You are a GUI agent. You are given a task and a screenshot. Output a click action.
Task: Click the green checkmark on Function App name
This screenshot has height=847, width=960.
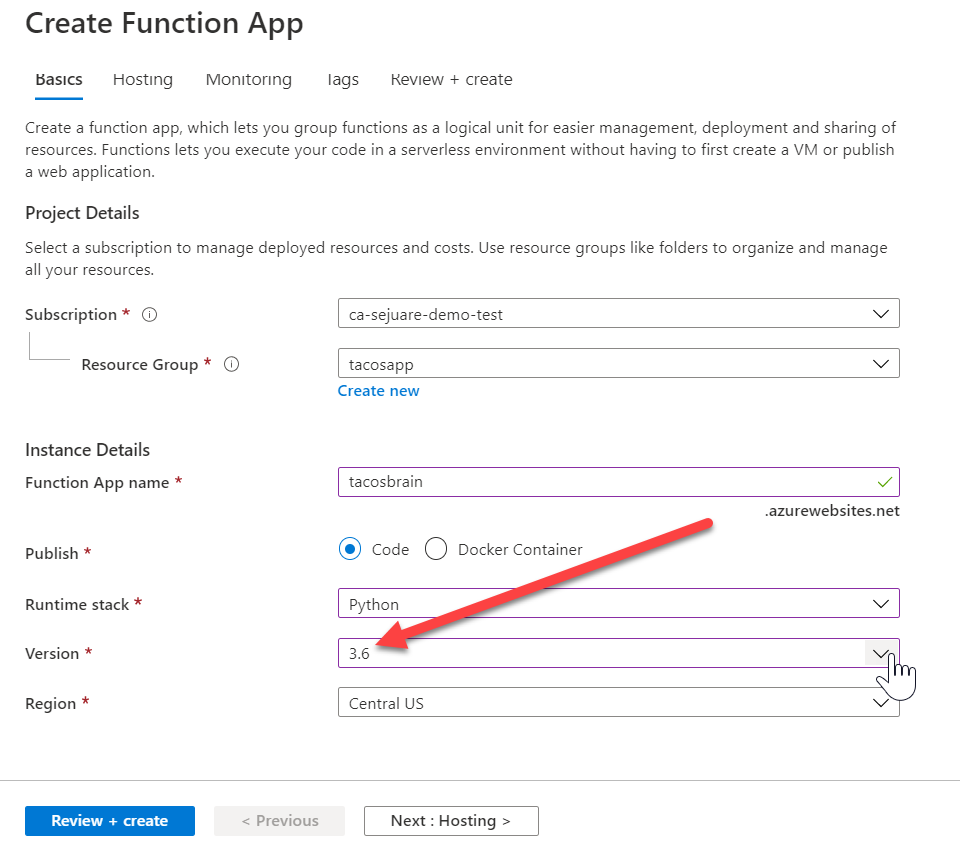(884, 482)
